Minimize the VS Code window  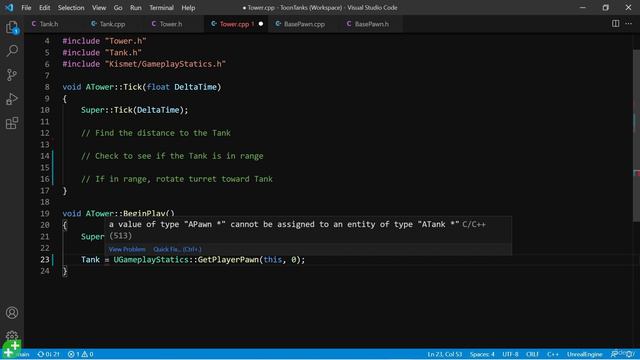click(582, 8)
